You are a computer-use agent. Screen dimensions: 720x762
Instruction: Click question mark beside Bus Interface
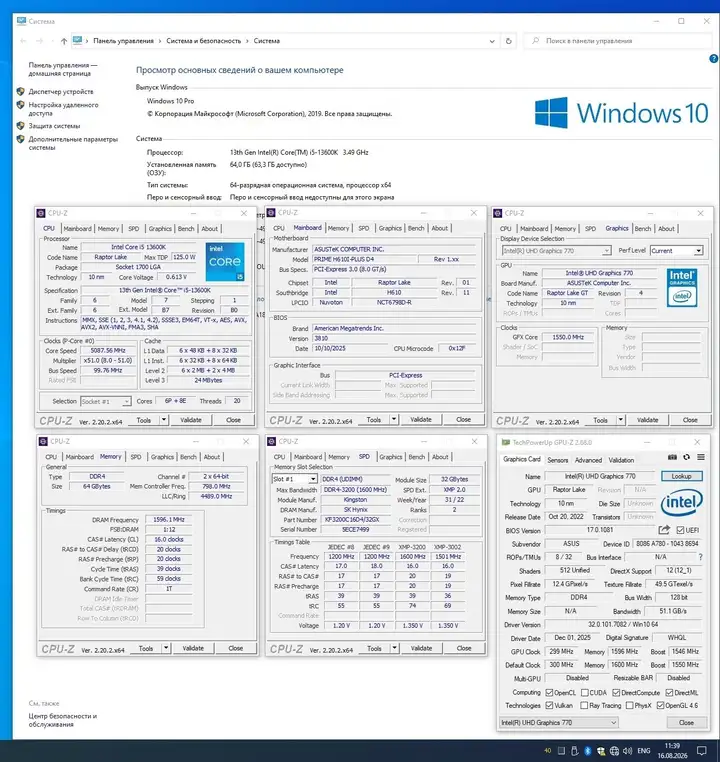click(700, 557)
